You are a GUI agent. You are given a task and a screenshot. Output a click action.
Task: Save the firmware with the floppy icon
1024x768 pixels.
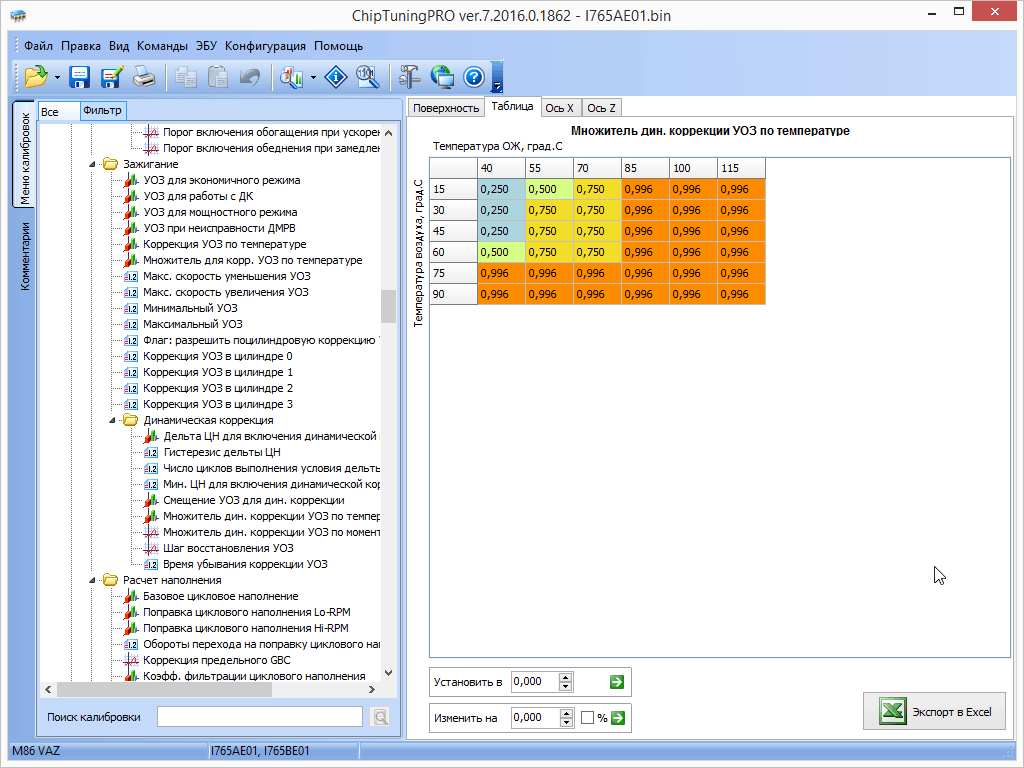point(80,76)
